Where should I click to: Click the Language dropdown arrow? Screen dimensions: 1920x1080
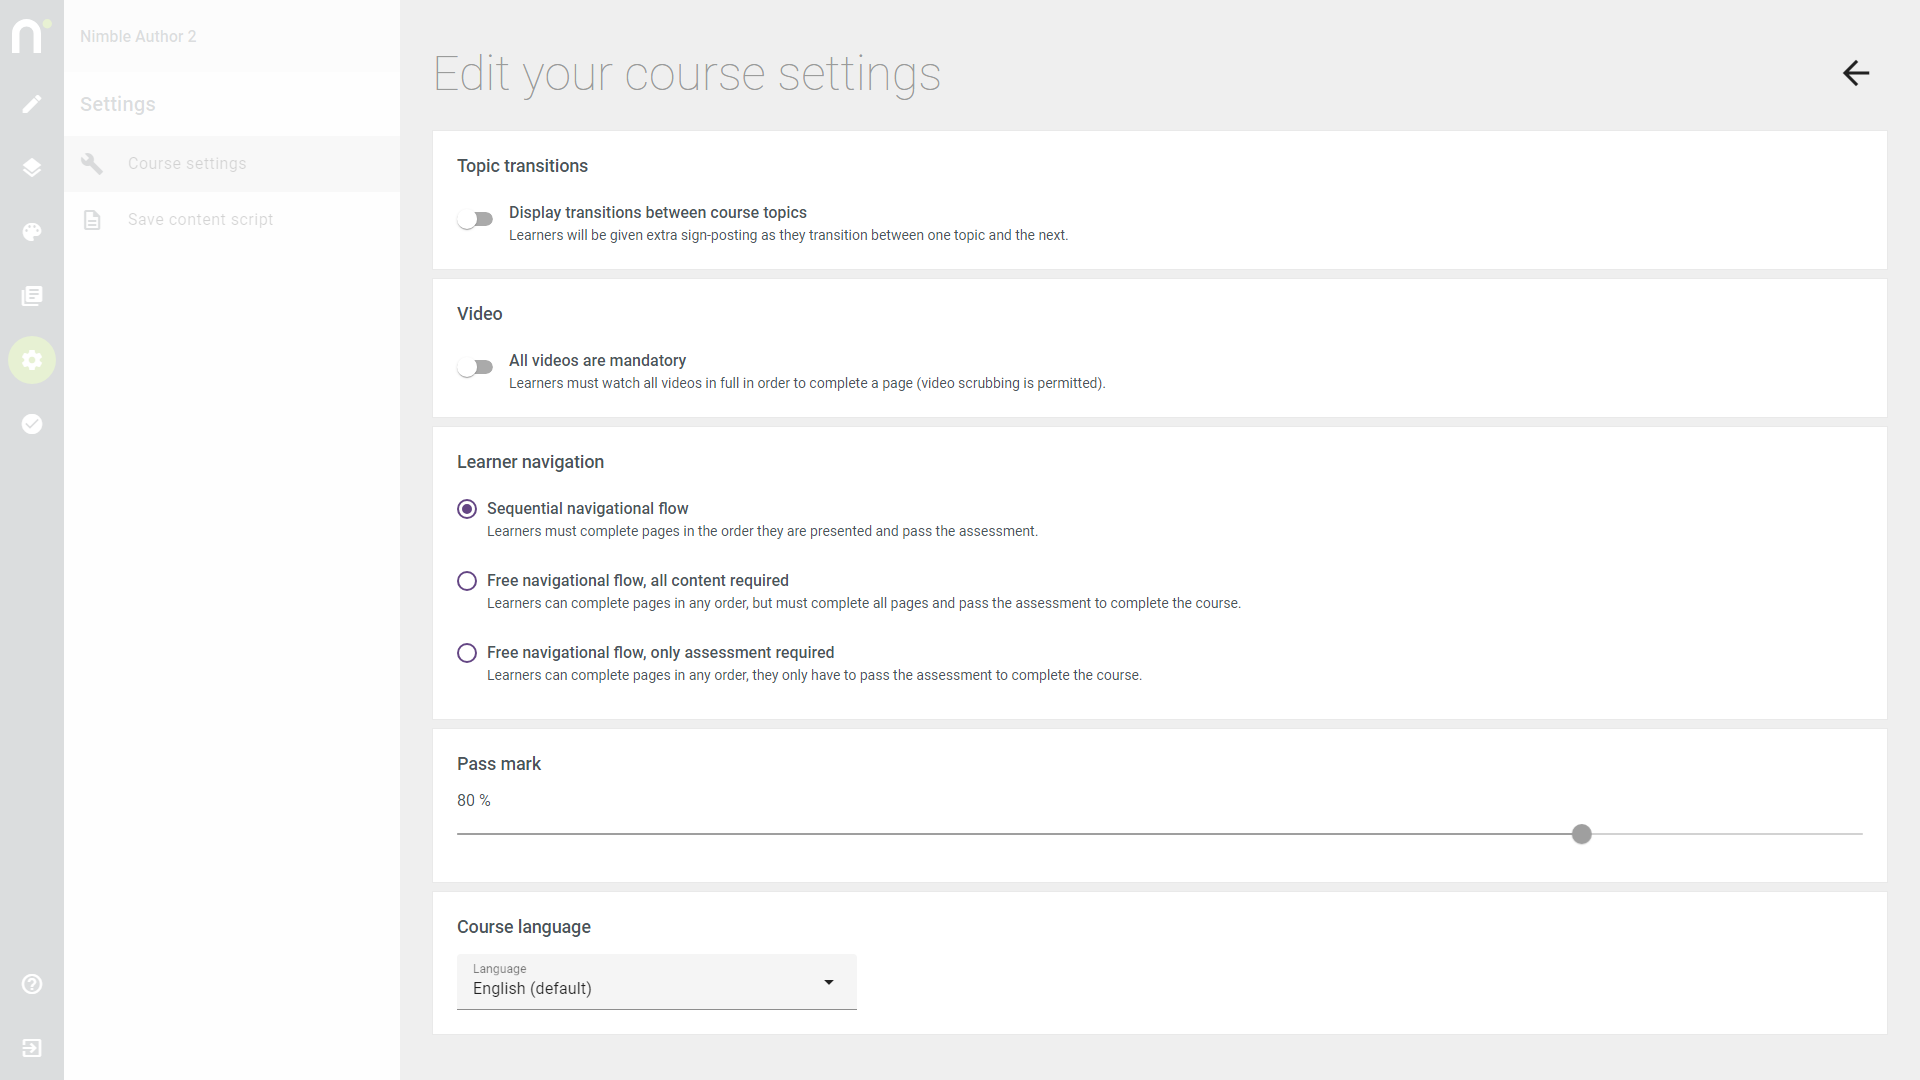tap(828, 982)
